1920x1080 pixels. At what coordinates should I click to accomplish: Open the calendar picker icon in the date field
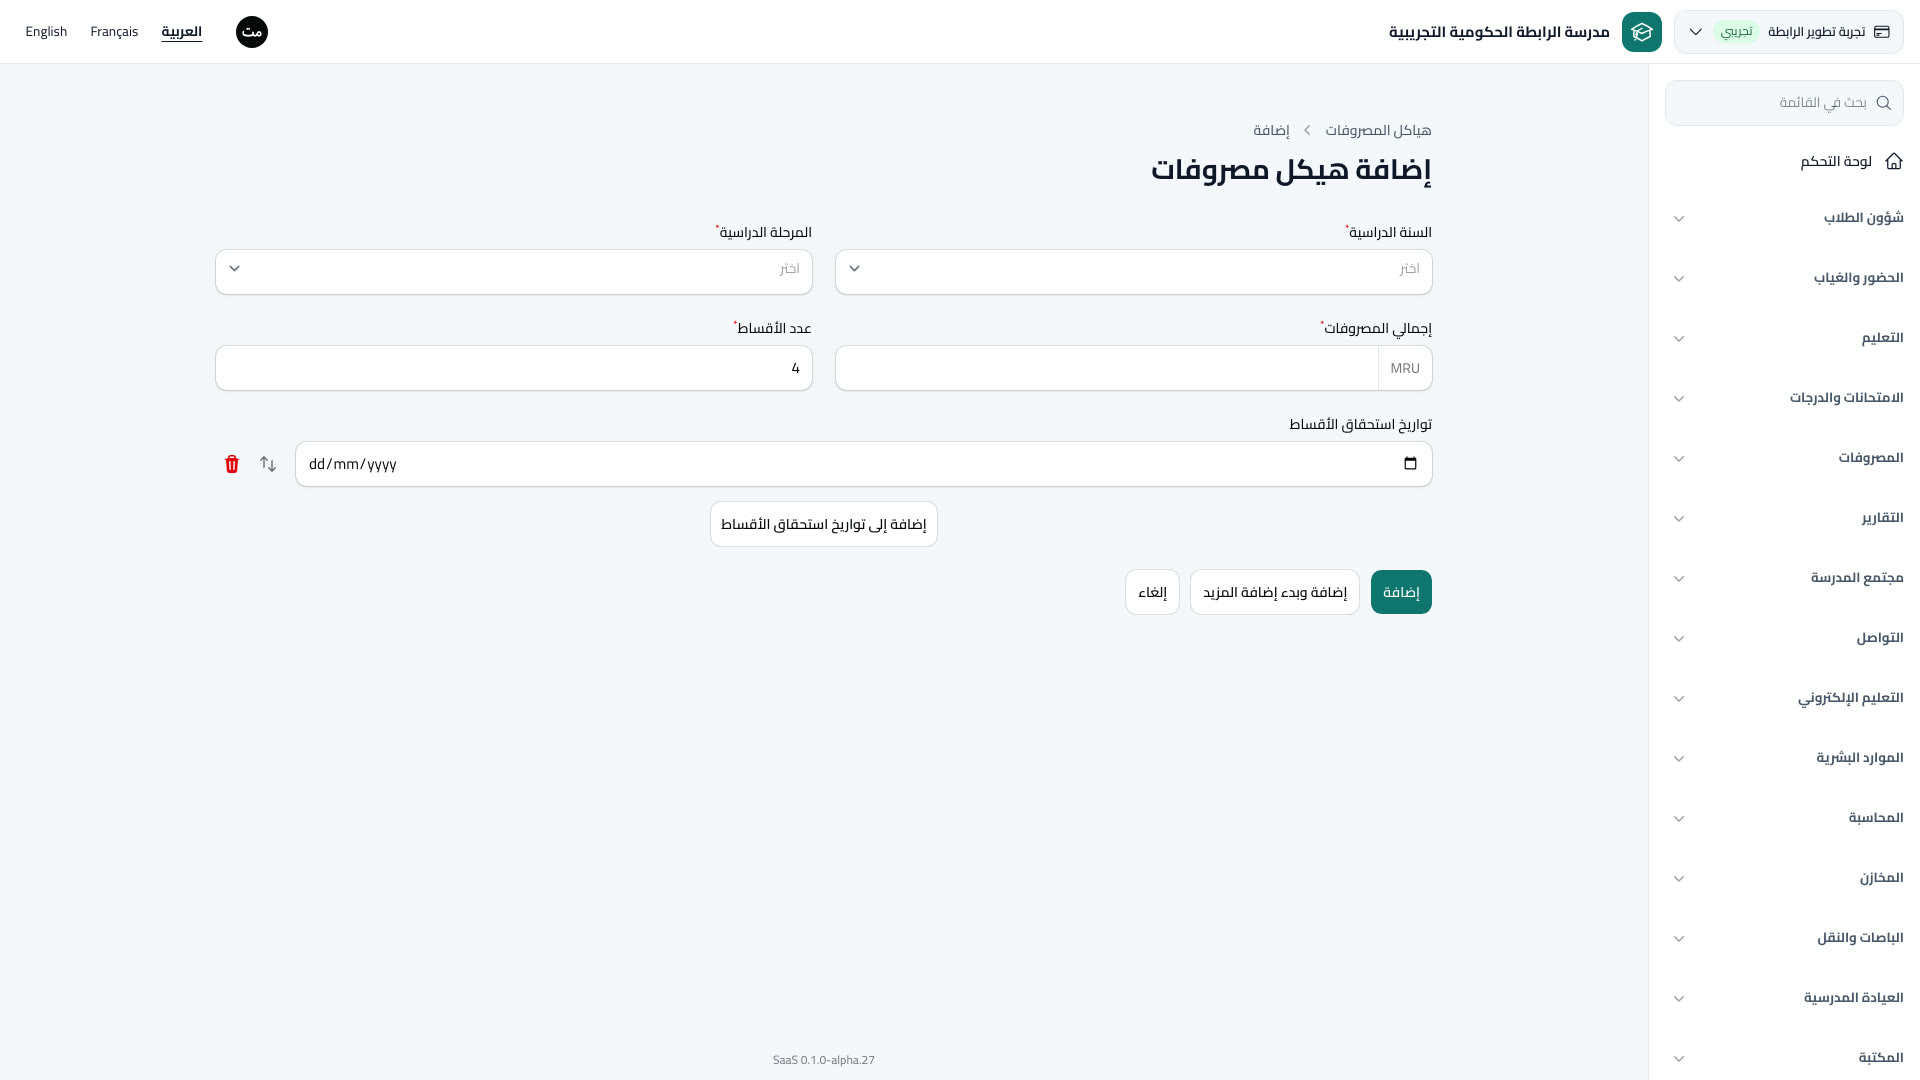click(x=1410, y=464)
